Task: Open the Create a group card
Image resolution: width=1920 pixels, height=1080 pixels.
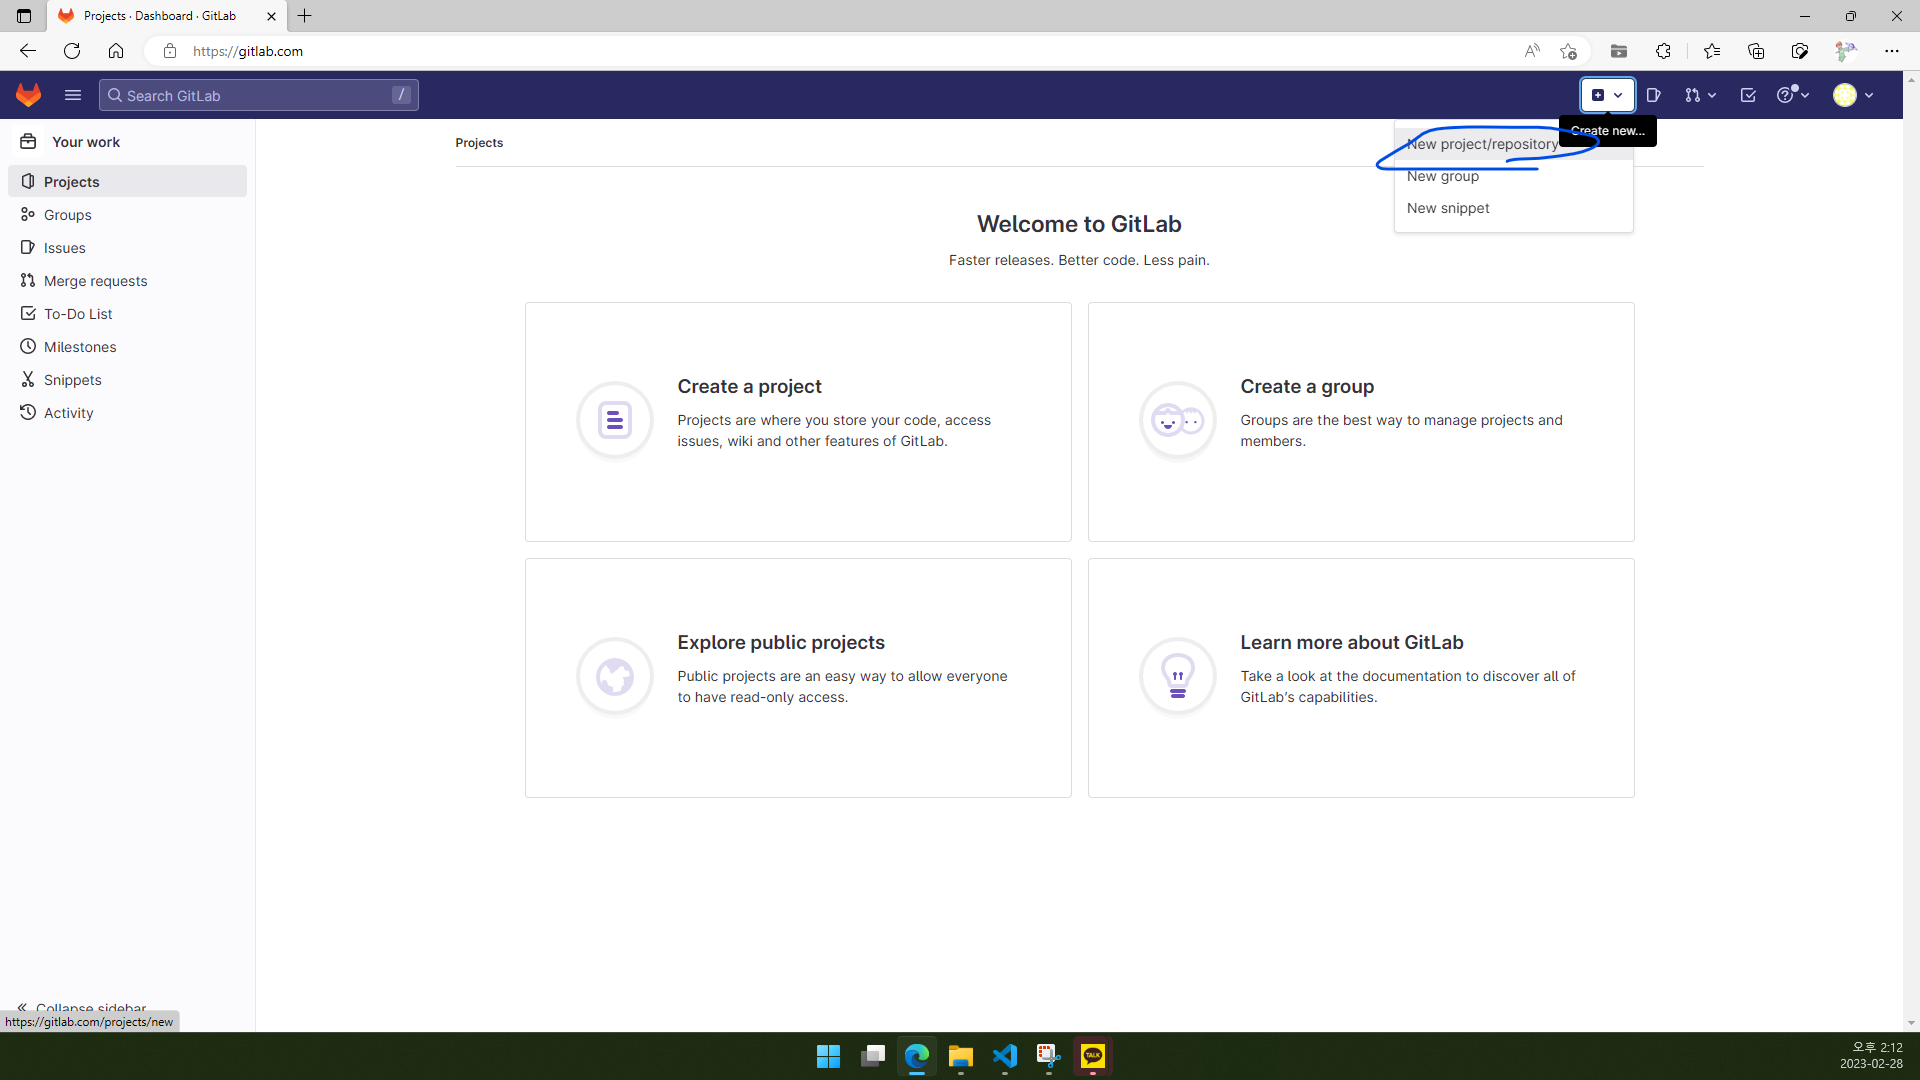Action: pos(1361,421)
